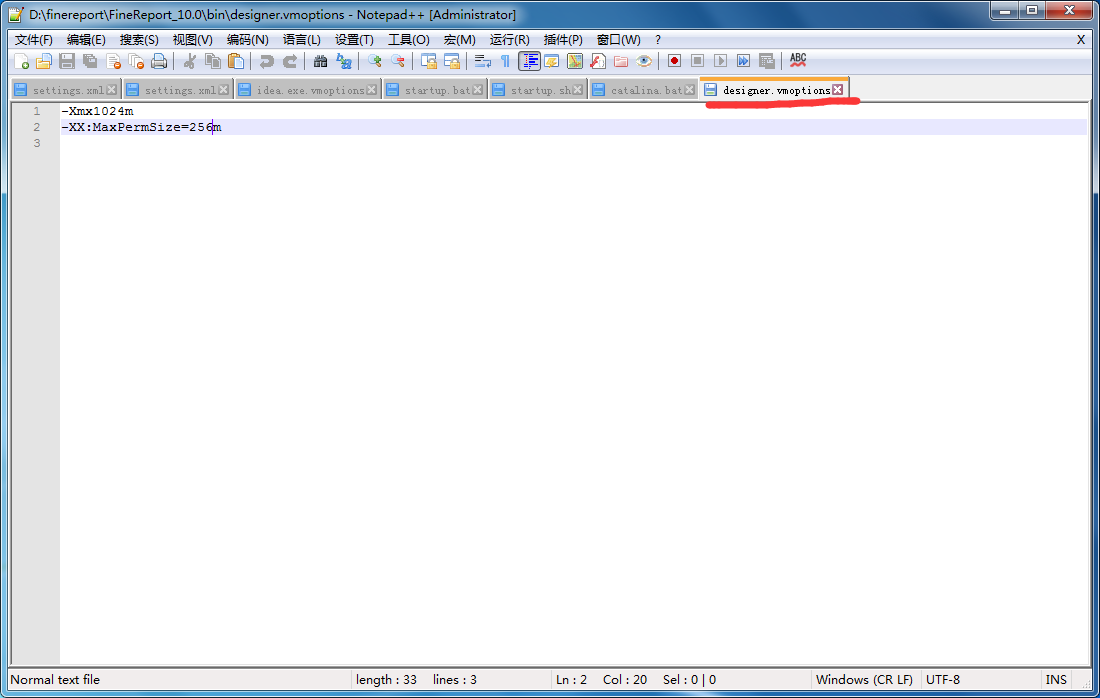
Task: Stop macro recording
Action: point(697,62)
